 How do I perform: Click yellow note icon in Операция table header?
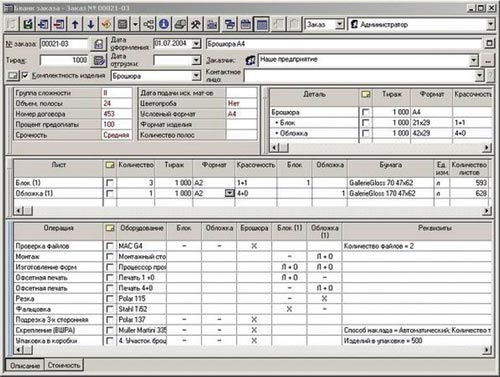click(110, 228)
